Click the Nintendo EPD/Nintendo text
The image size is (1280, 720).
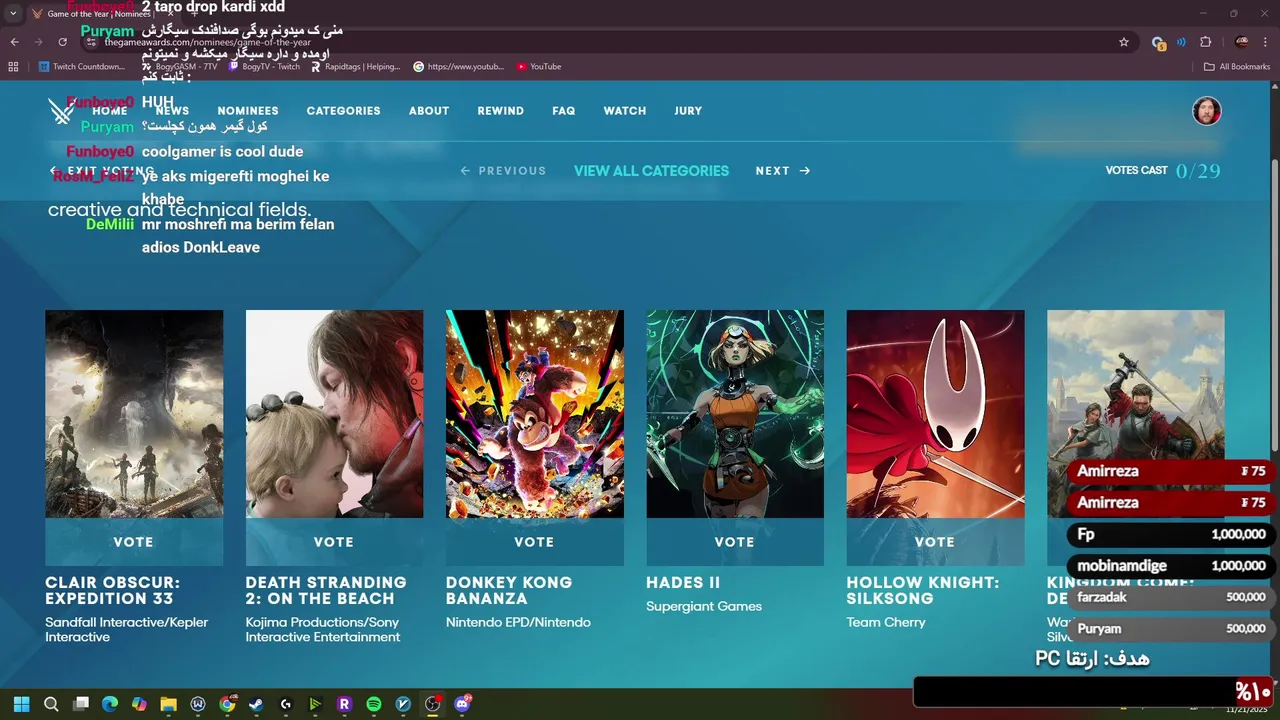pos(518,622)
